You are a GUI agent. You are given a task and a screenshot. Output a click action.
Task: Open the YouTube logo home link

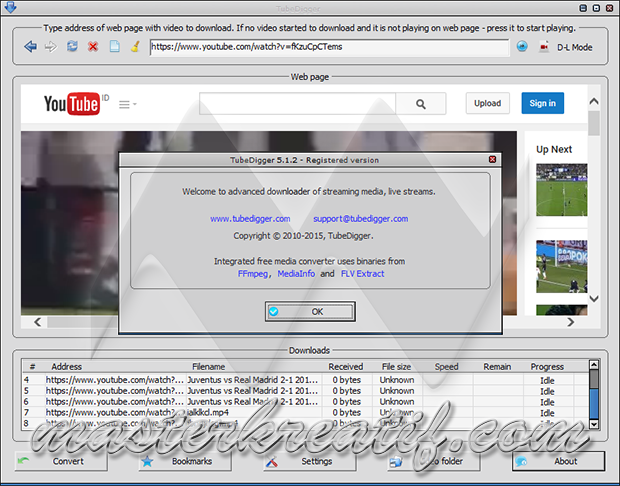click(x=72, y=104)
